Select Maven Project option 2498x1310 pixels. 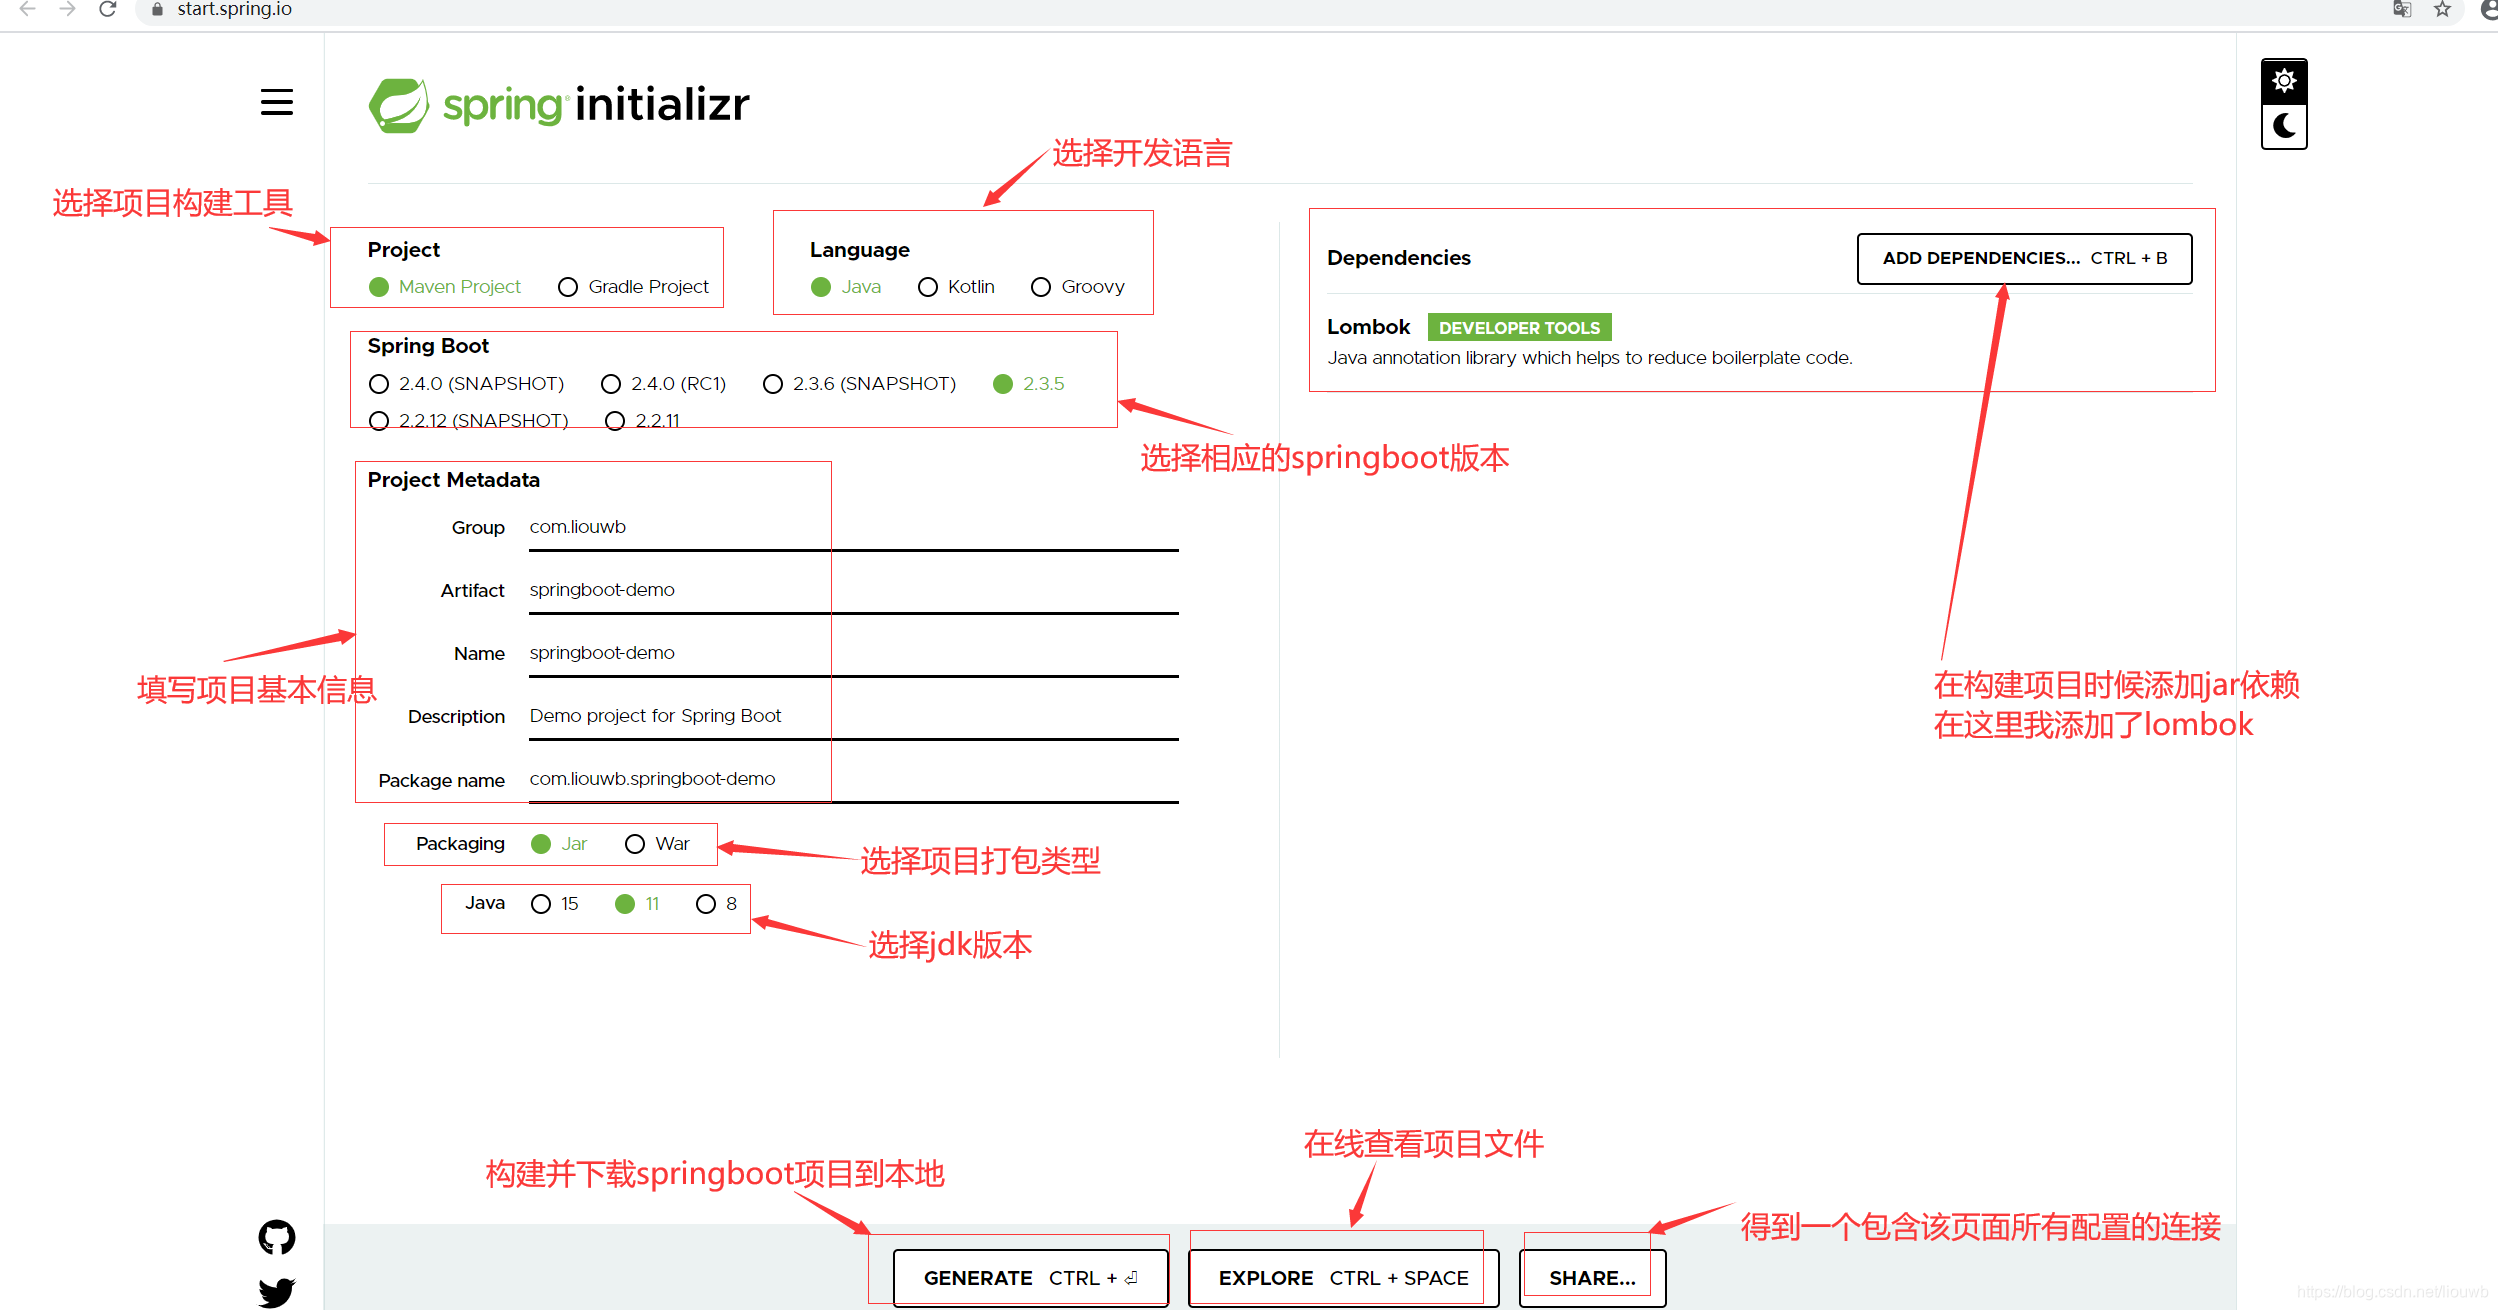click(x=445, y=287)
